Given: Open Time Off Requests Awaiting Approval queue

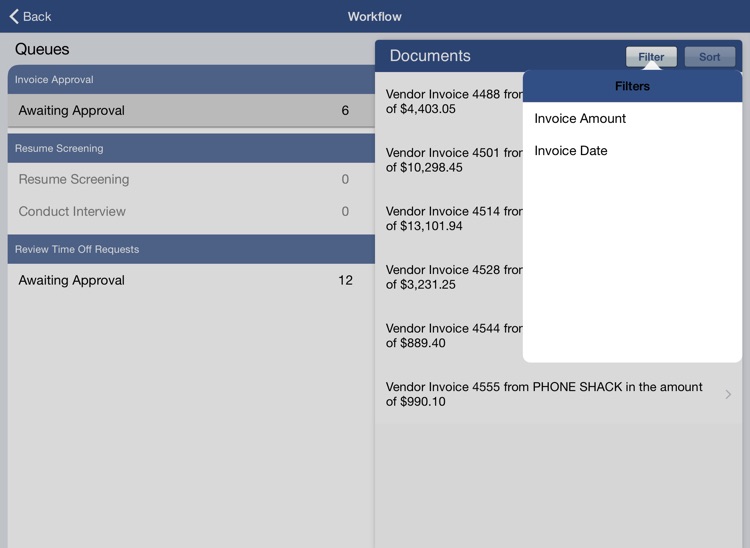Looking at the screenshot, I should point(191,280).
